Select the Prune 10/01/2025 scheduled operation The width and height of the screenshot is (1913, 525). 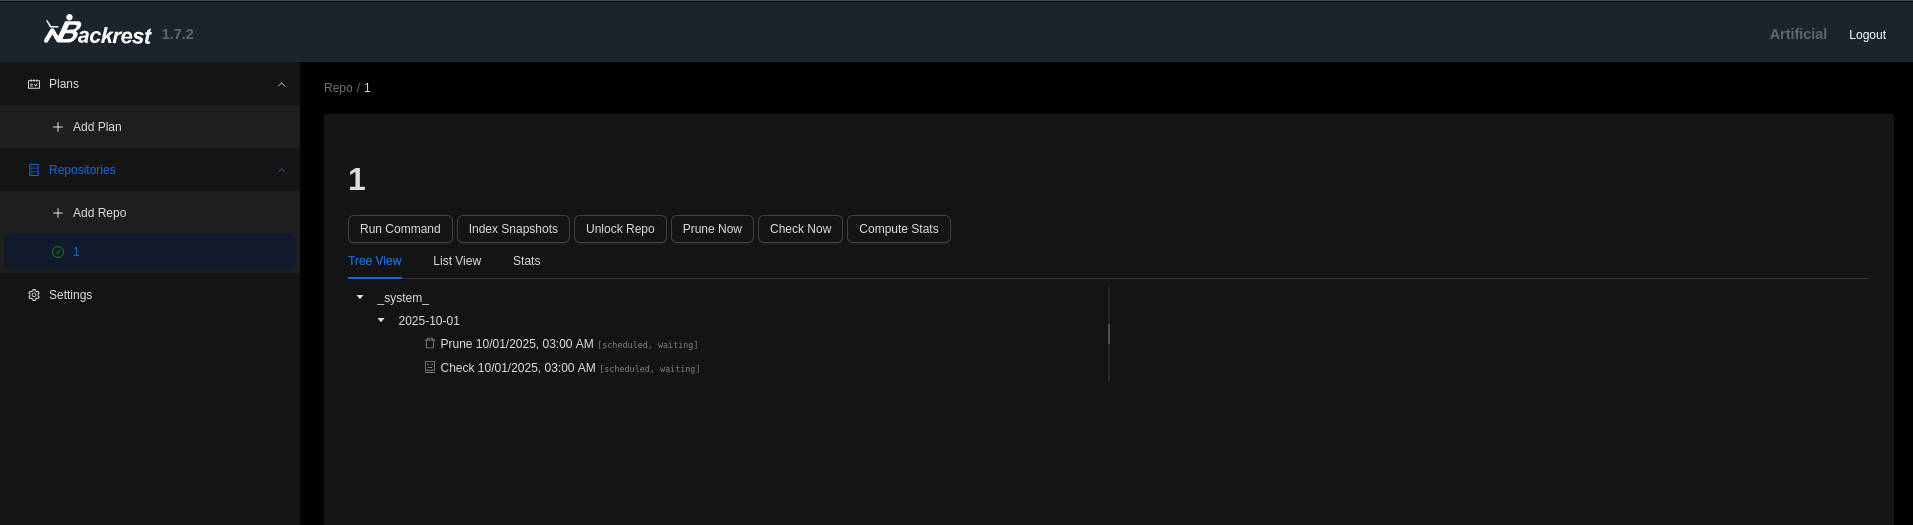coord(517,344)
